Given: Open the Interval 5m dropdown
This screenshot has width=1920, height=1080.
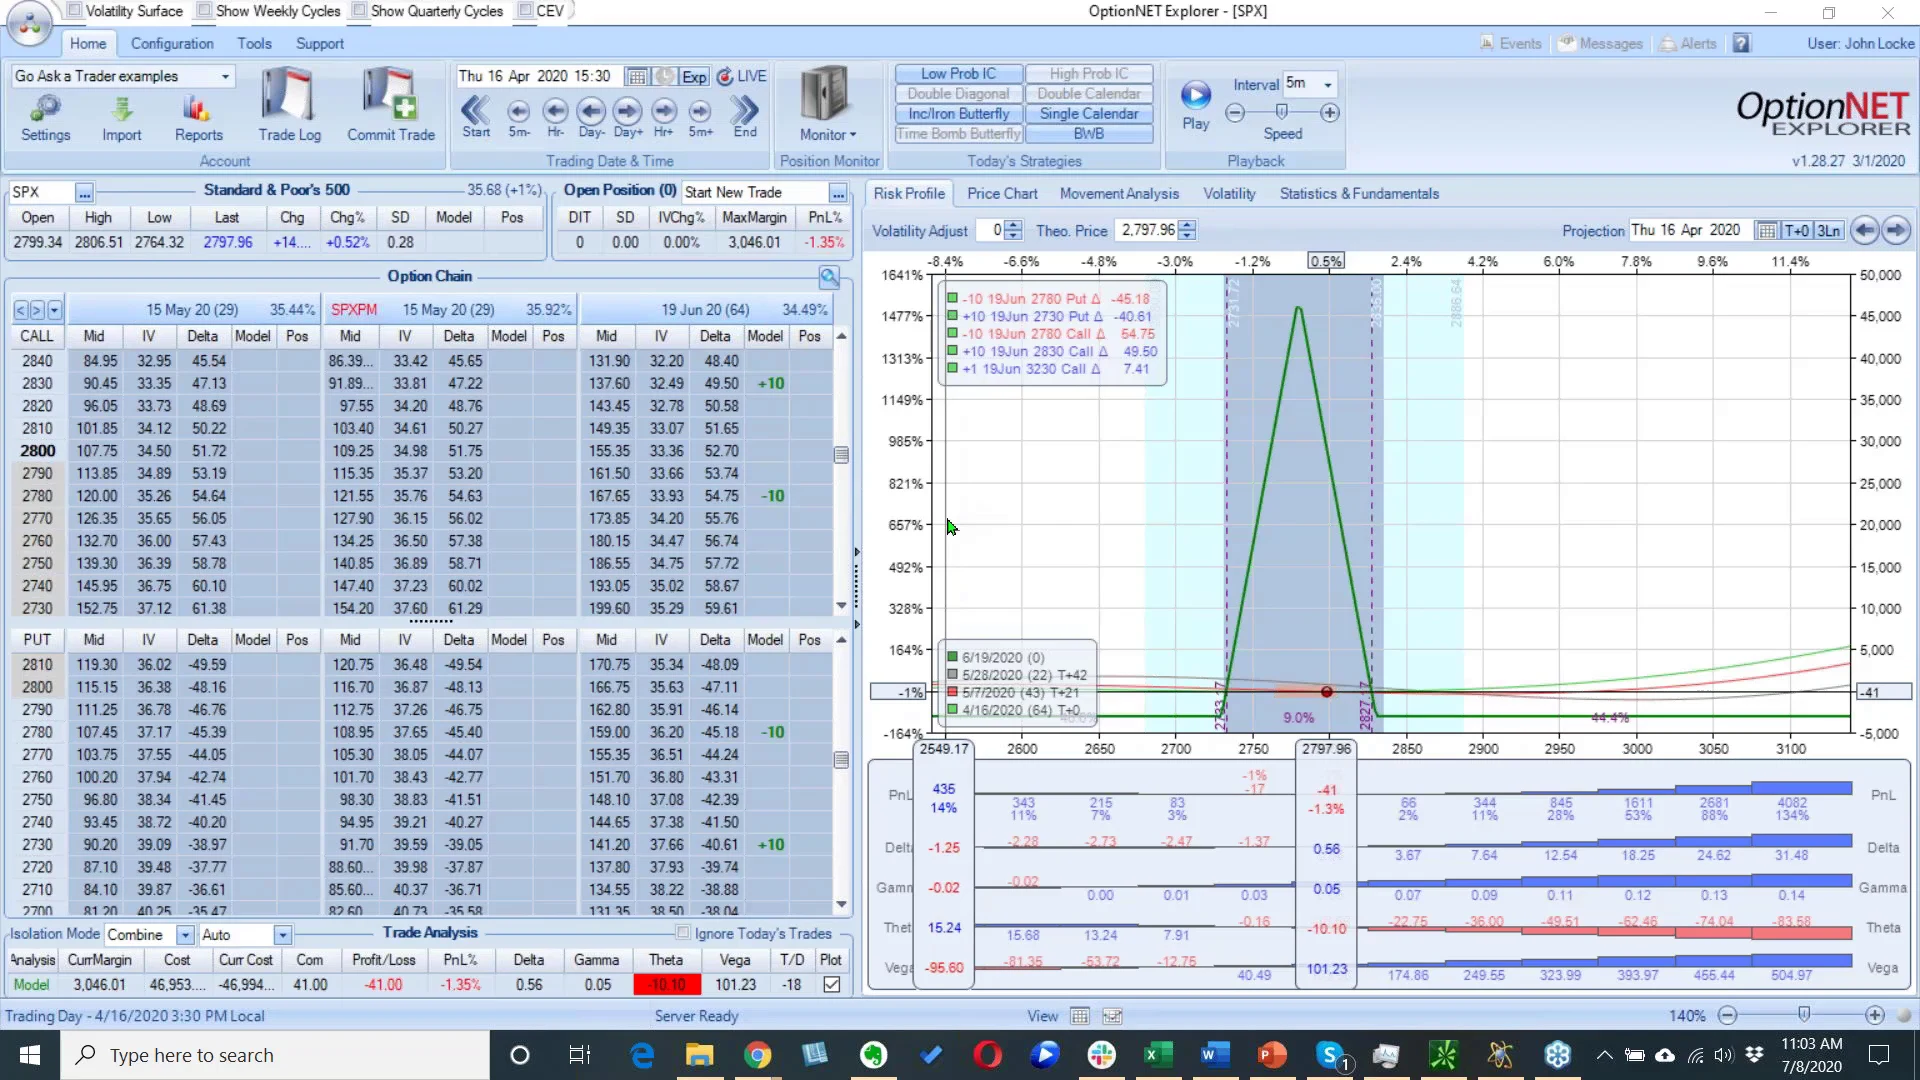Looking at the screenshot, I should 1328,85.
